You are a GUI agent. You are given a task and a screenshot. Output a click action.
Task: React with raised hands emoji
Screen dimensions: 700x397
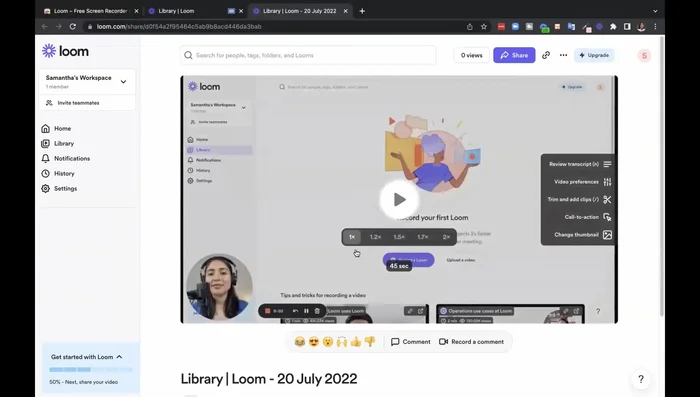pos(342,342)
